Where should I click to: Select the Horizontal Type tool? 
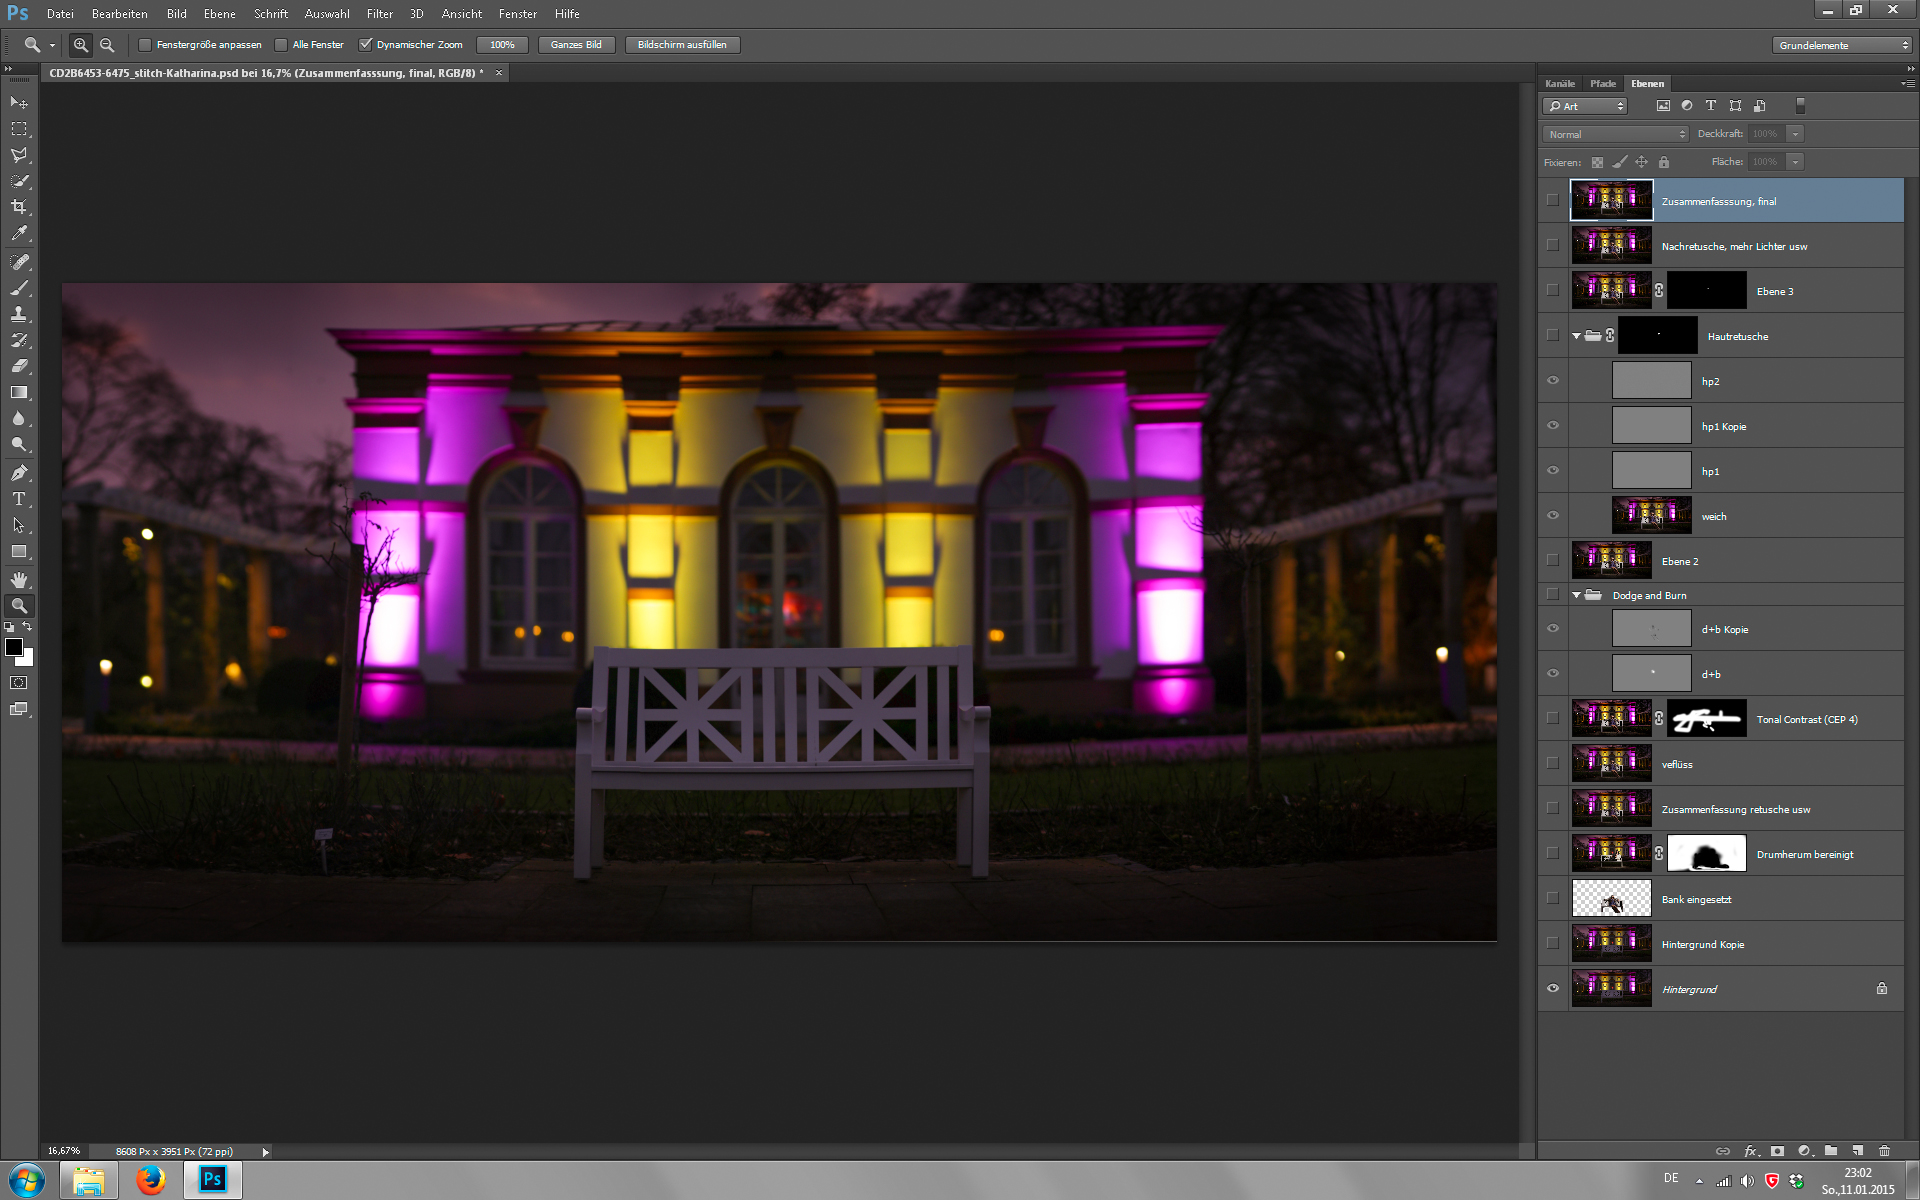point(19,499)
